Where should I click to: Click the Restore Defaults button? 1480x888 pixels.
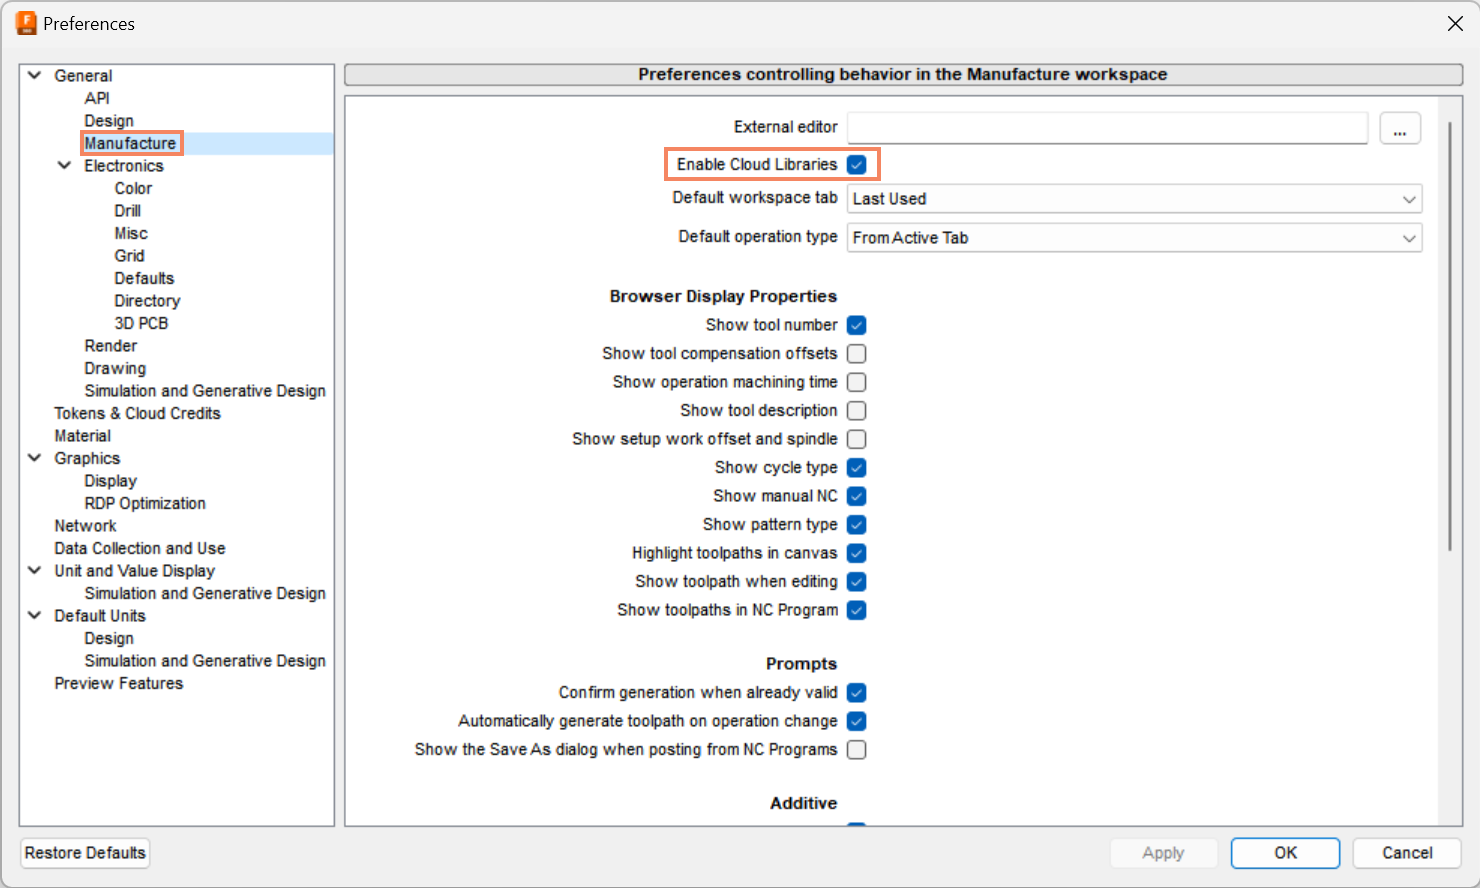[84, 853]
